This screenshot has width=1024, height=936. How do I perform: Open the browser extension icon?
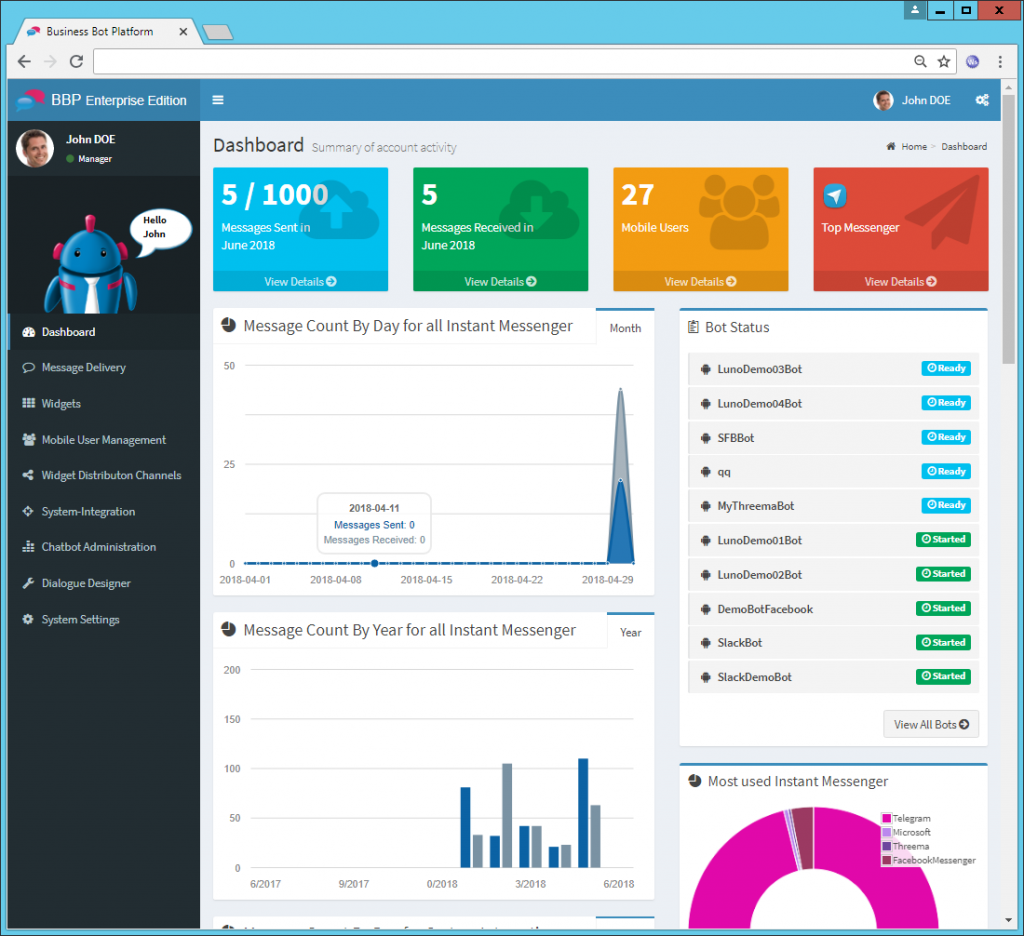972,61
